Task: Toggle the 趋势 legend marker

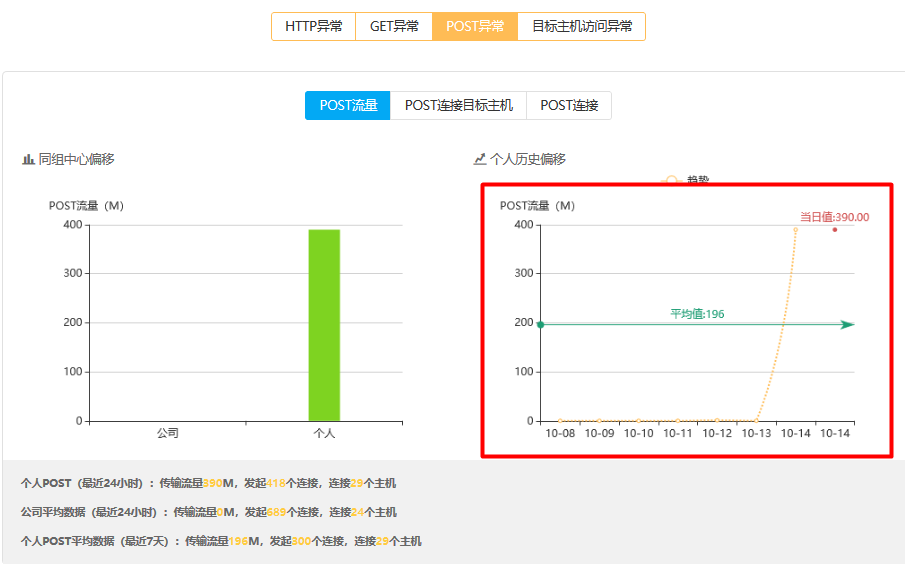Action: [x=671, y=180]
